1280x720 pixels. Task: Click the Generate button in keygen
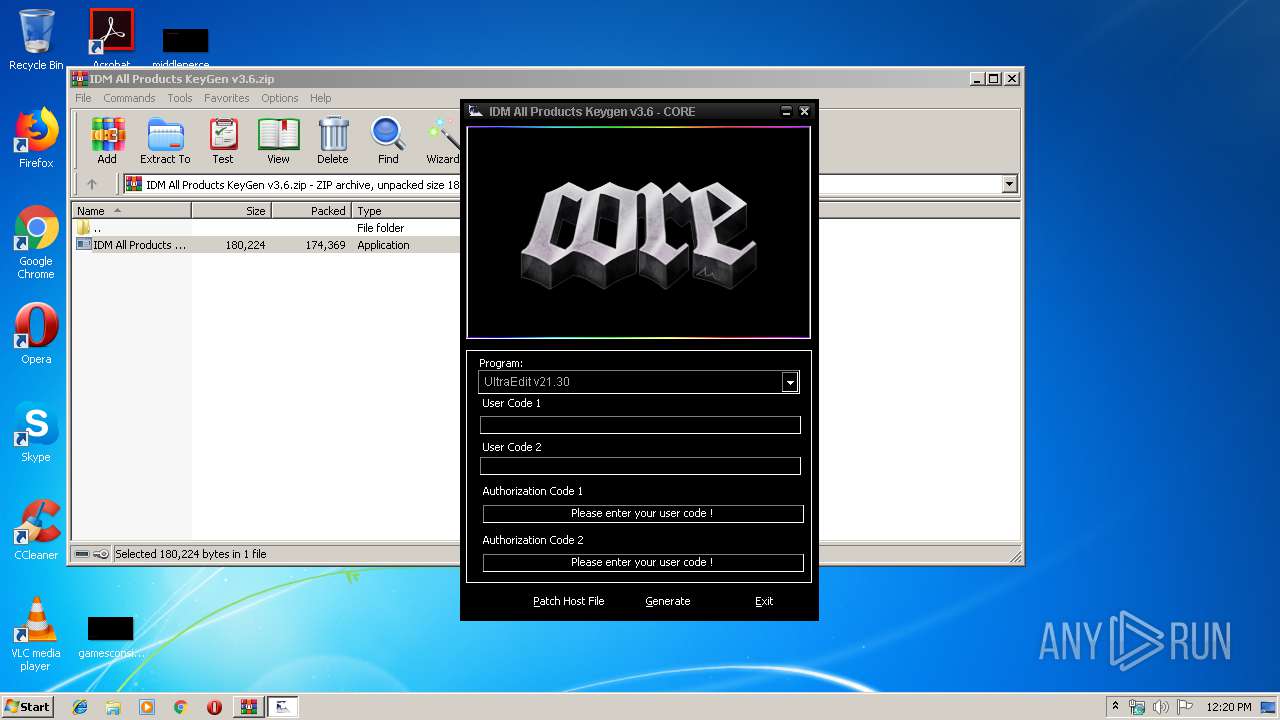pyautogui.click(x=668, y=601)
